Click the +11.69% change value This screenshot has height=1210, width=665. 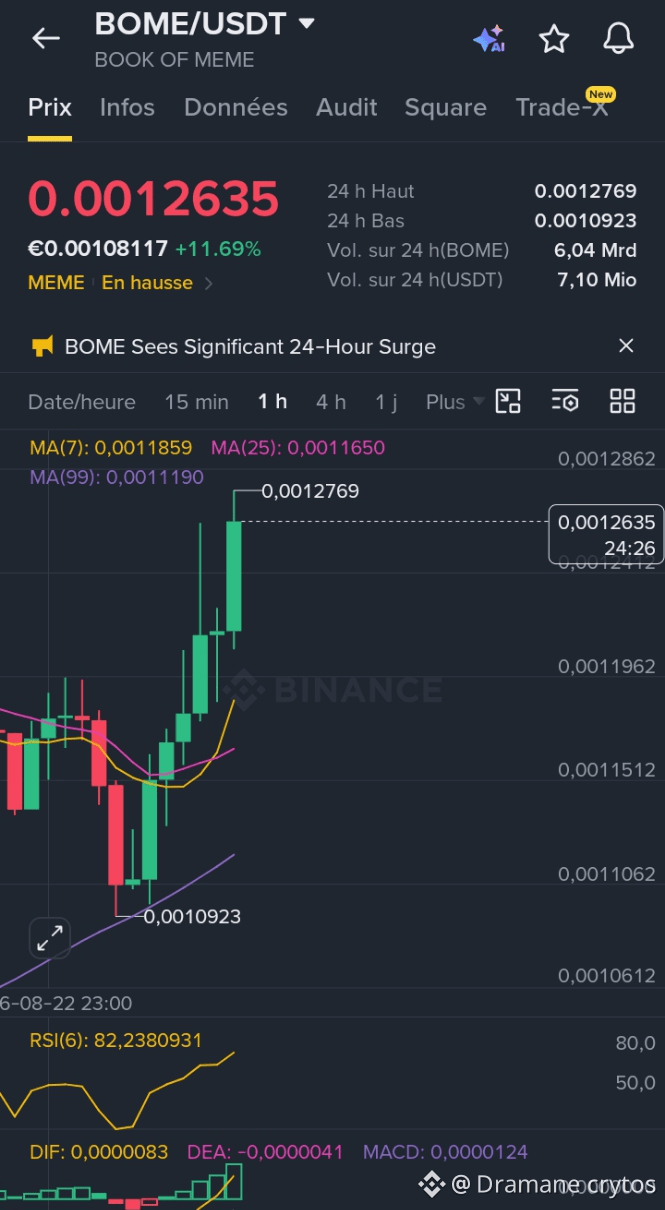click(218, 249)
